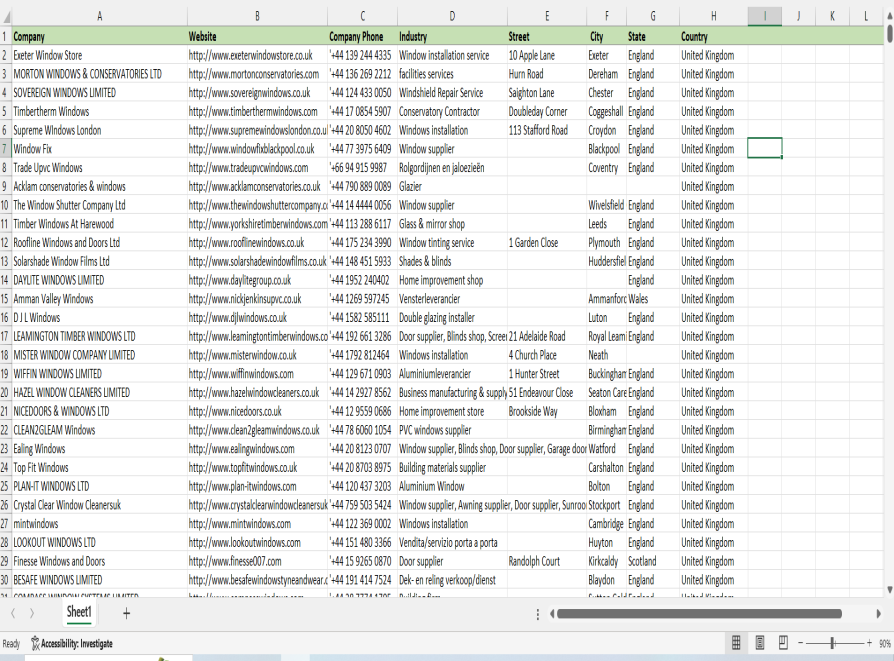This screenshot has width=894, height=661.
Task: Select the Randolph Court street cell
Action: click(547, 561)
